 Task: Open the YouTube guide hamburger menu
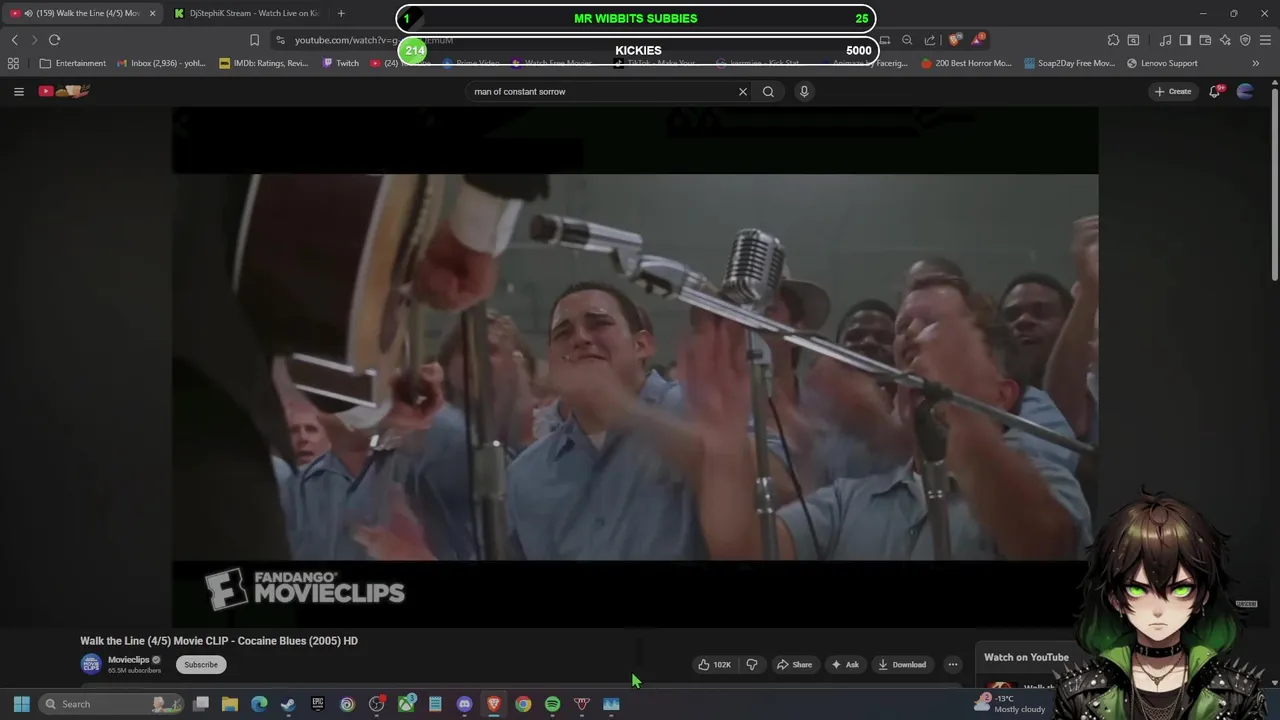[x=18, y=91]
